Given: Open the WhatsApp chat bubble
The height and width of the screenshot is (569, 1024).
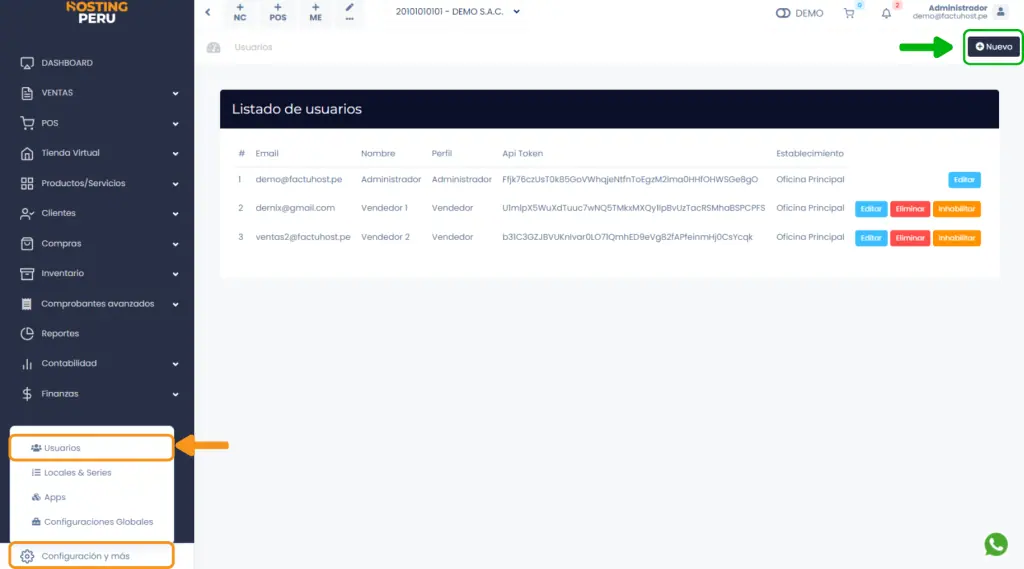Looking at the screenshot, I should (x=996, y=544).
